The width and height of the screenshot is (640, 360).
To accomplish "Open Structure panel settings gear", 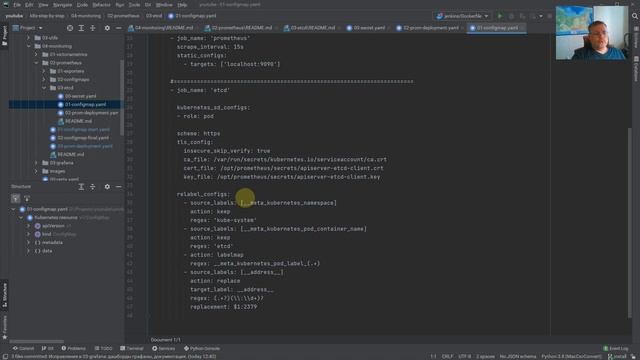I will click(107, 187).
